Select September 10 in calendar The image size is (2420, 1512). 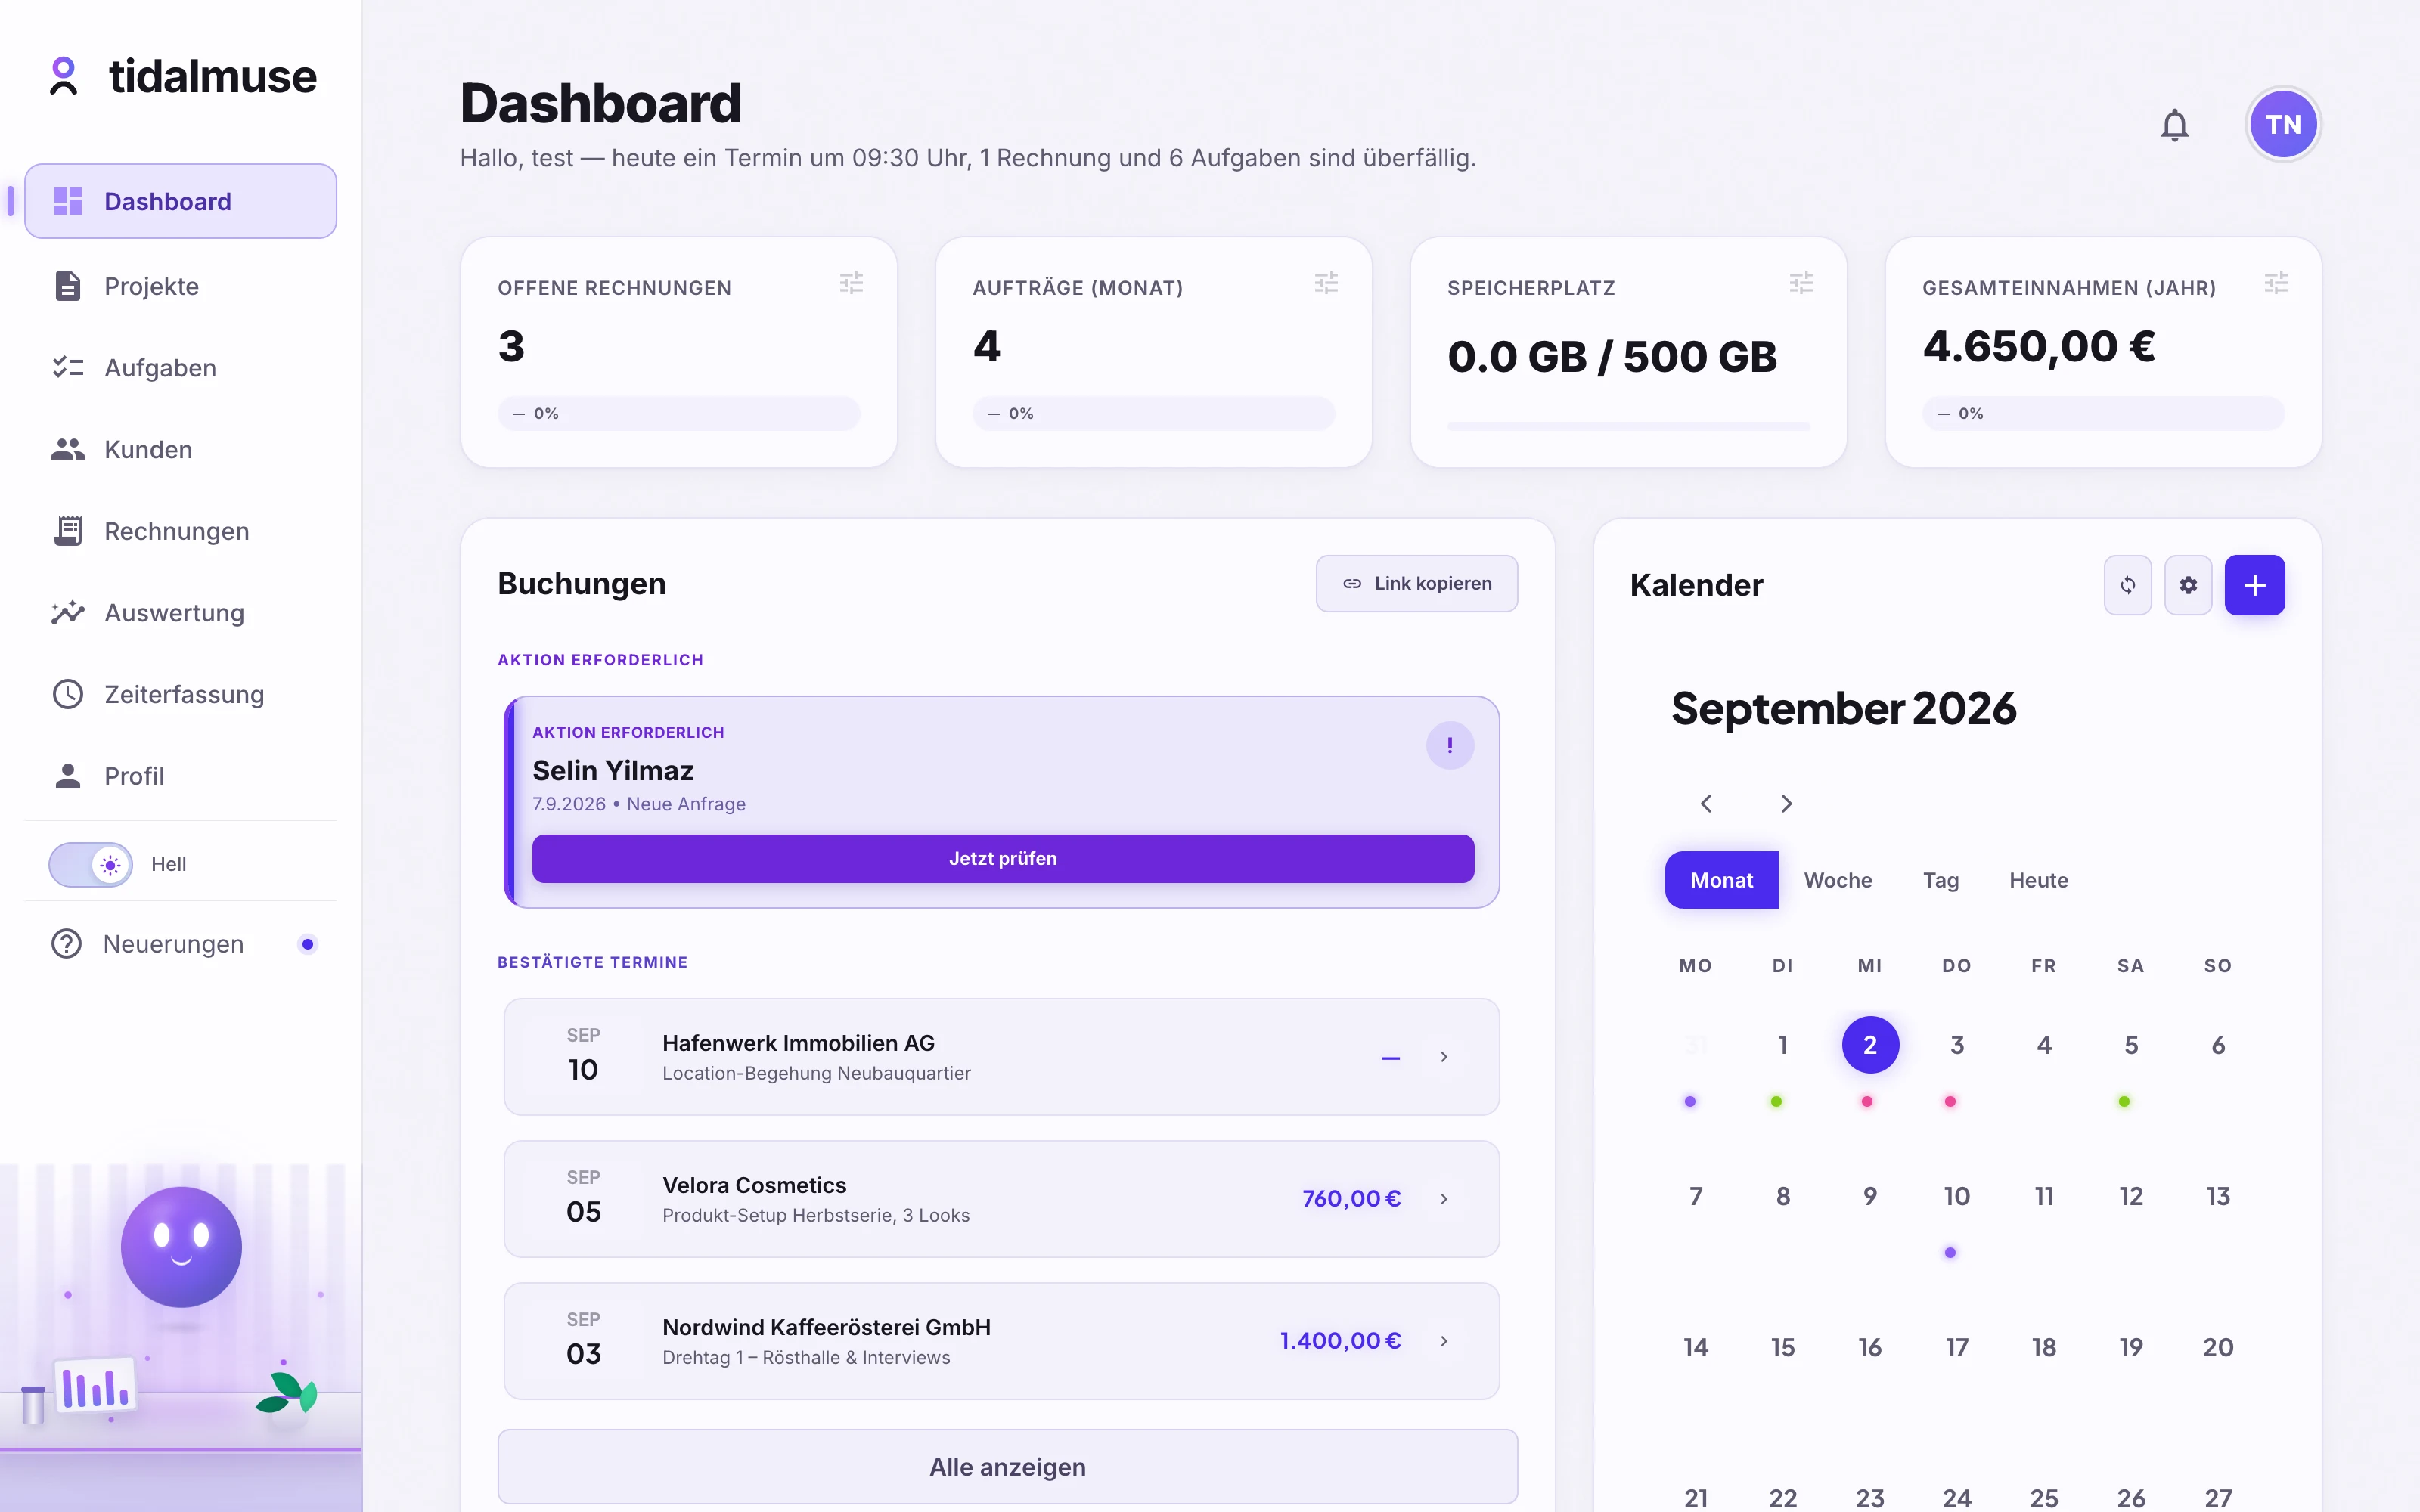click(x=1957, y=1196)
